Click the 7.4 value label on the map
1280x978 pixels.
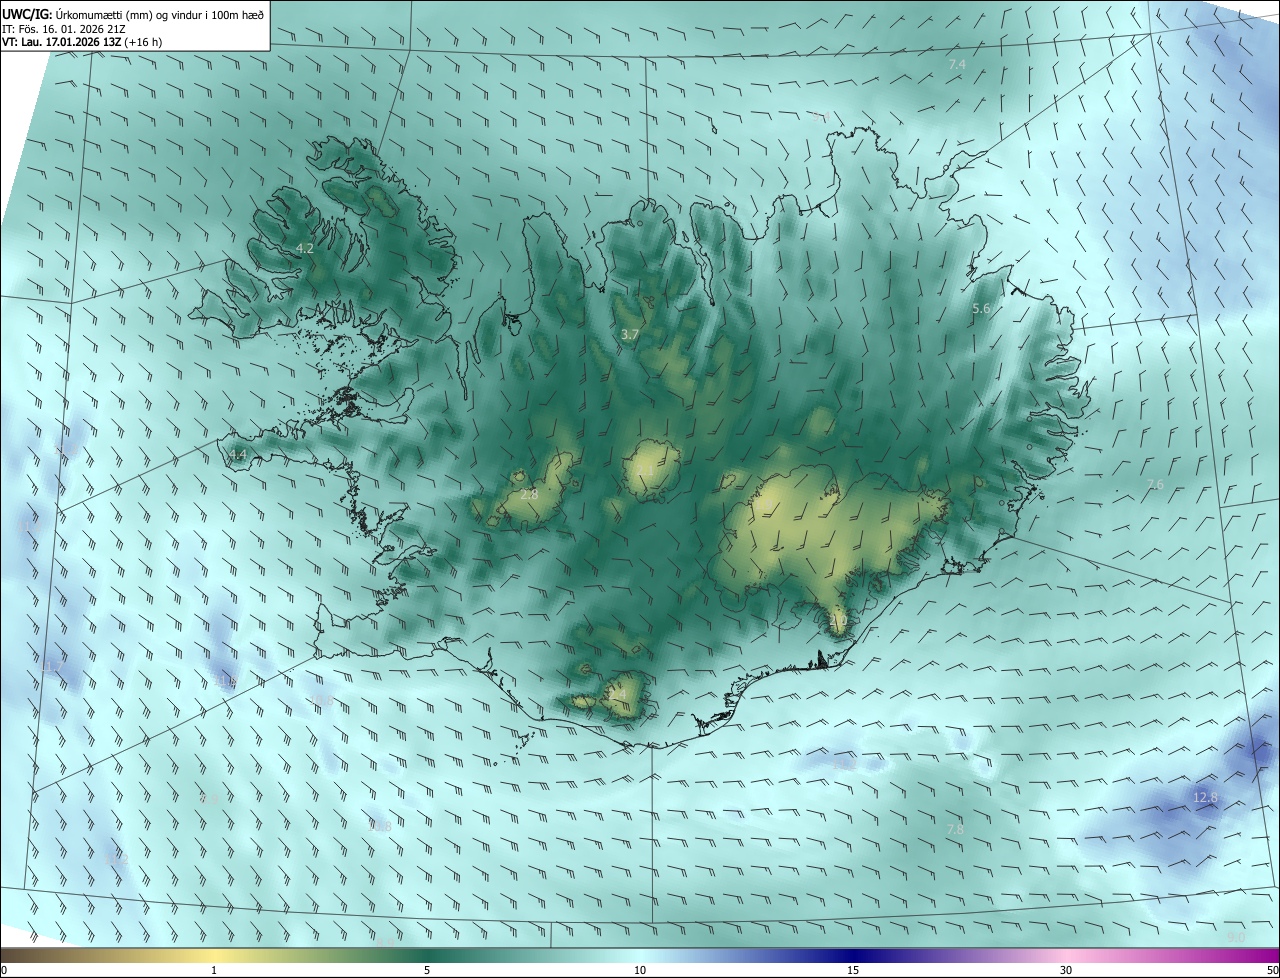957,64
